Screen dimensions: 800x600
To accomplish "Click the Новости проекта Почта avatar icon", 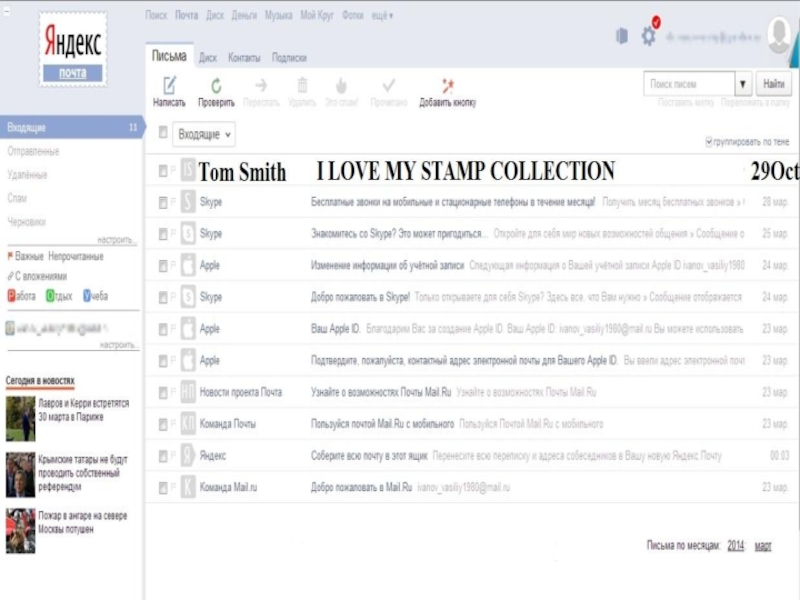I will [188, 392].
